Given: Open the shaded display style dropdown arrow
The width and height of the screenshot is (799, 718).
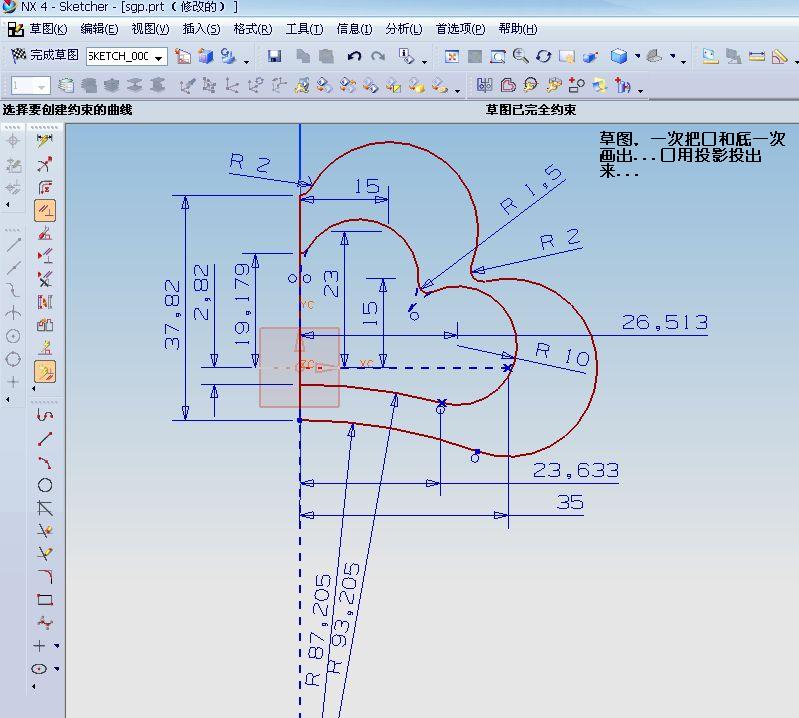Looking at the screenshot, I should click(637, 56).
